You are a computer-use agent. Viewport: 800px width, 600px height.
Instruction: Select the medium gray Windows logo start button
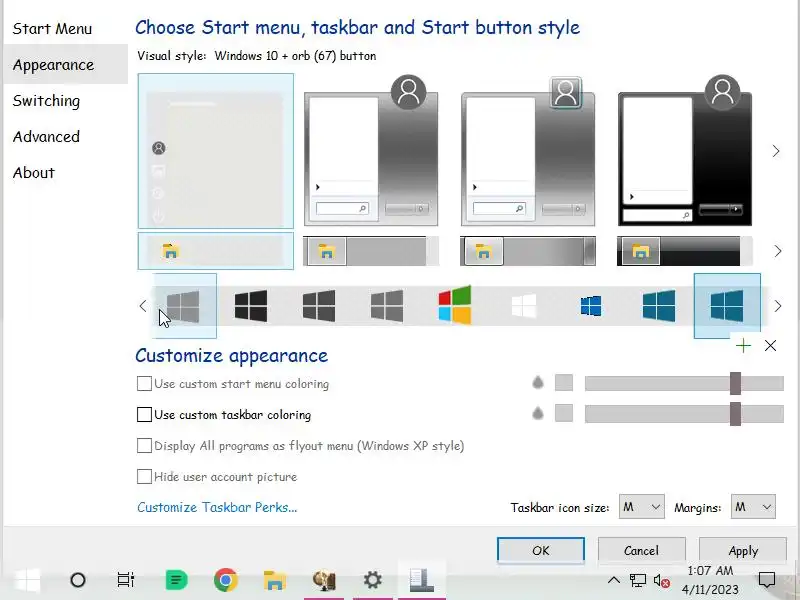click(x=387, y=306)
